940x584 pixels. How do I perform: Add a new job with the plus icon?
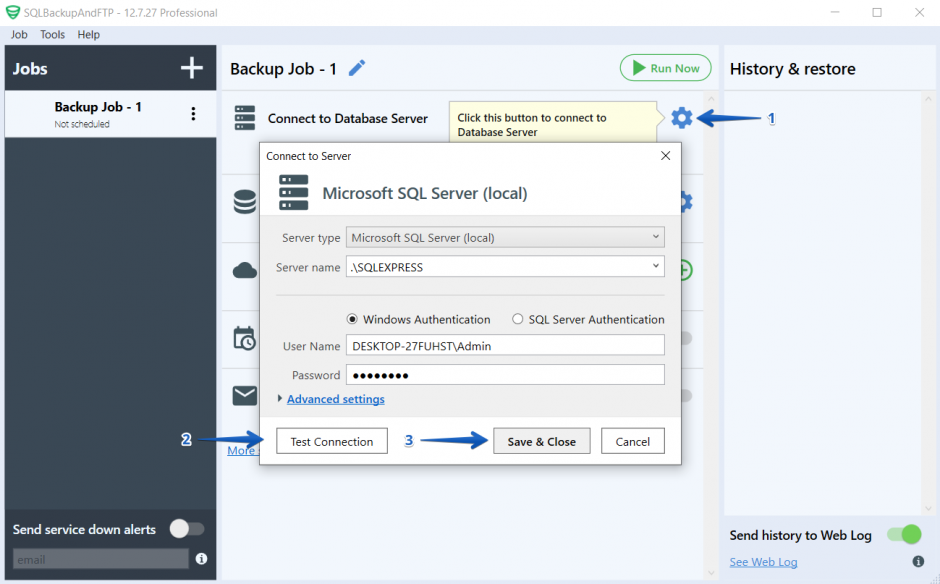coord(192,68)
